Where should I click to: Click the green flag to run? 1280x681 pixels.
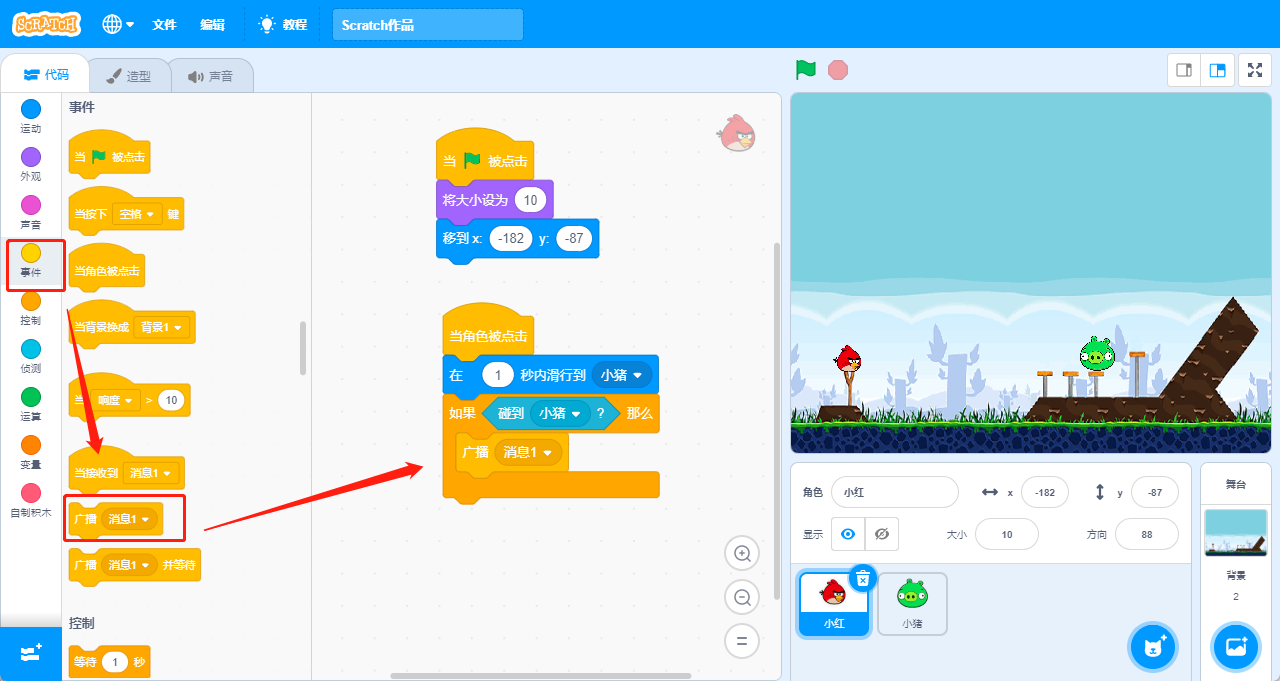tap(806, 70)
